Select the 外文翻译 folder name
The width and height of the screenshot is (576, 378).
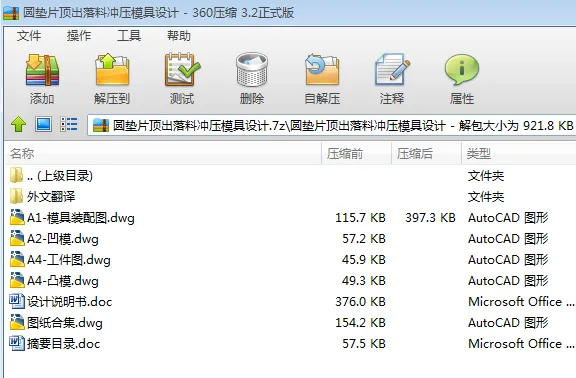coord(51,197)
